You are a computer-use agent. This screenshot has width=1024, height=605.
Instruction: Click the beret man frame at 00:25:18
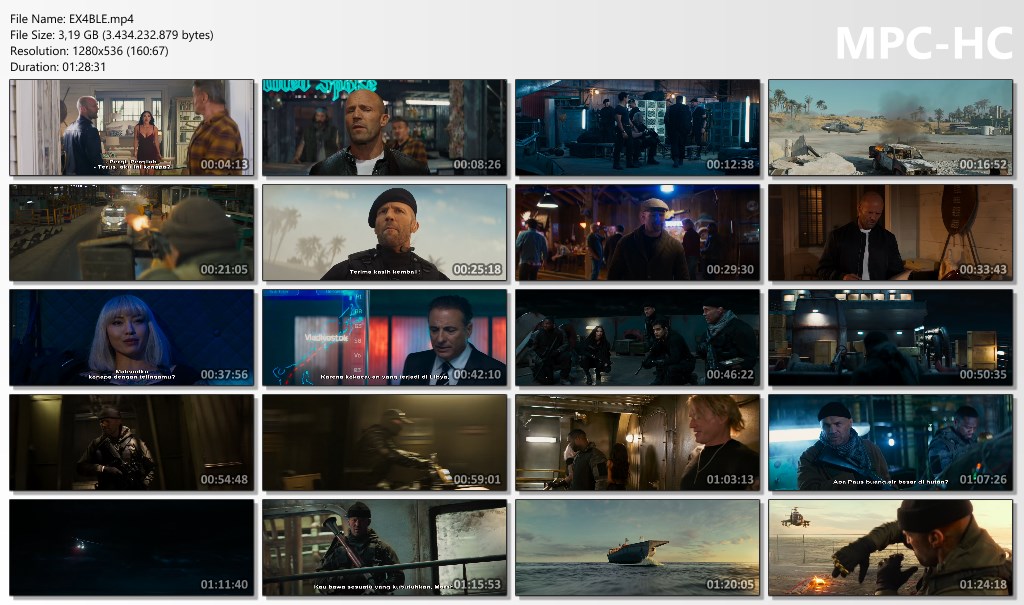385,233
